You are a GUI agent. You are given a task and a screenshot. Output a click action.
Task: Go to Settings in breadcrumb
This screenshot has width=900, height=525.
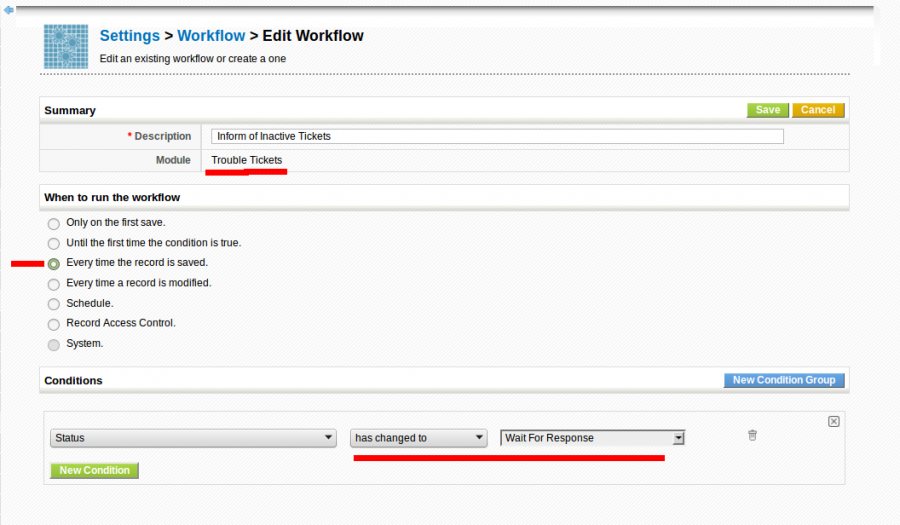[129, 36]
